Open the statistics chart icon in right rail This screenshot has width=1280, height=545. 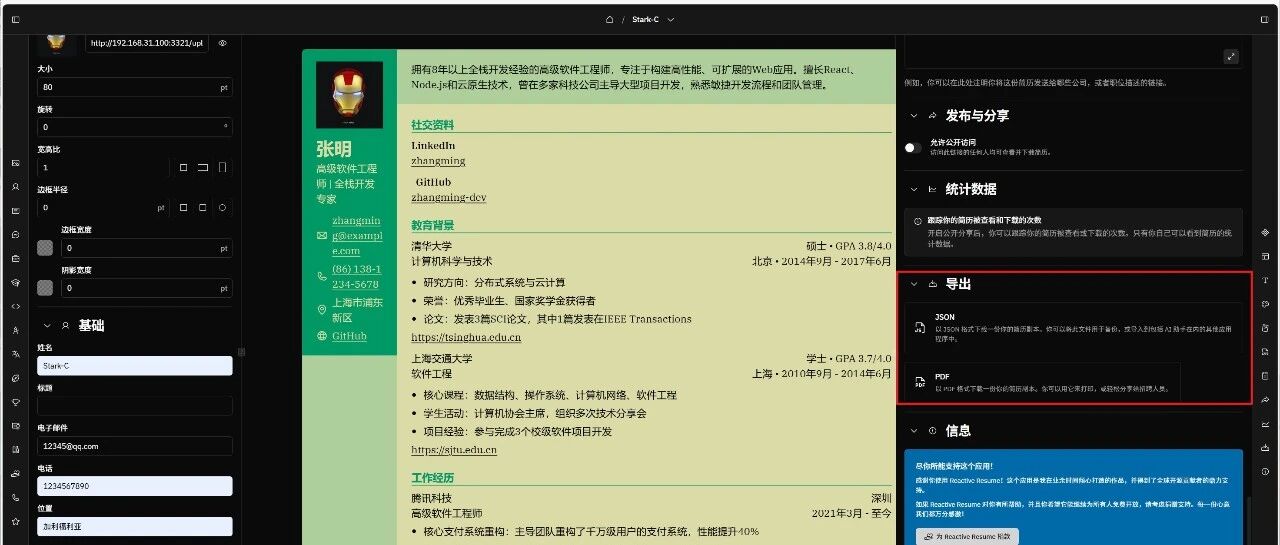1265,423
